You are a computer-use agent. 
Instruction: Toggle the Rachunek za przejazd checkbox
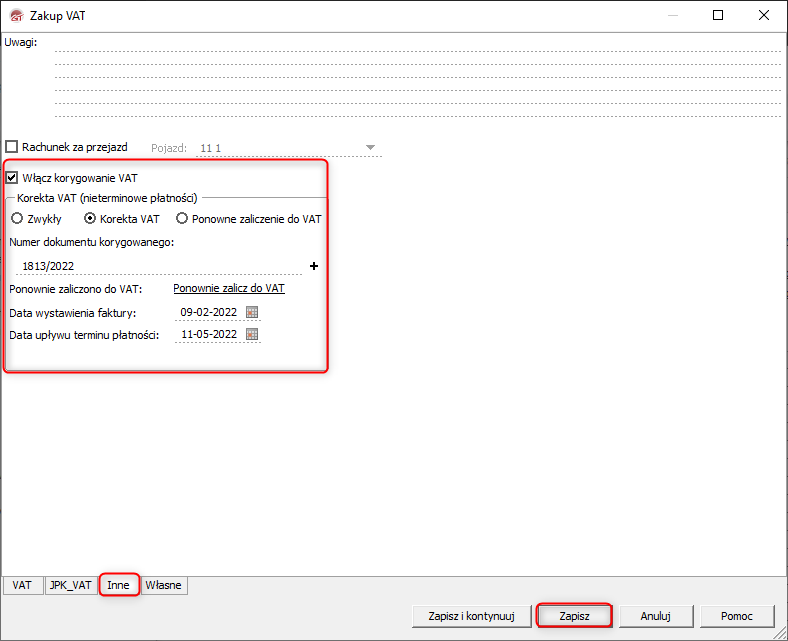click(12, 147)
